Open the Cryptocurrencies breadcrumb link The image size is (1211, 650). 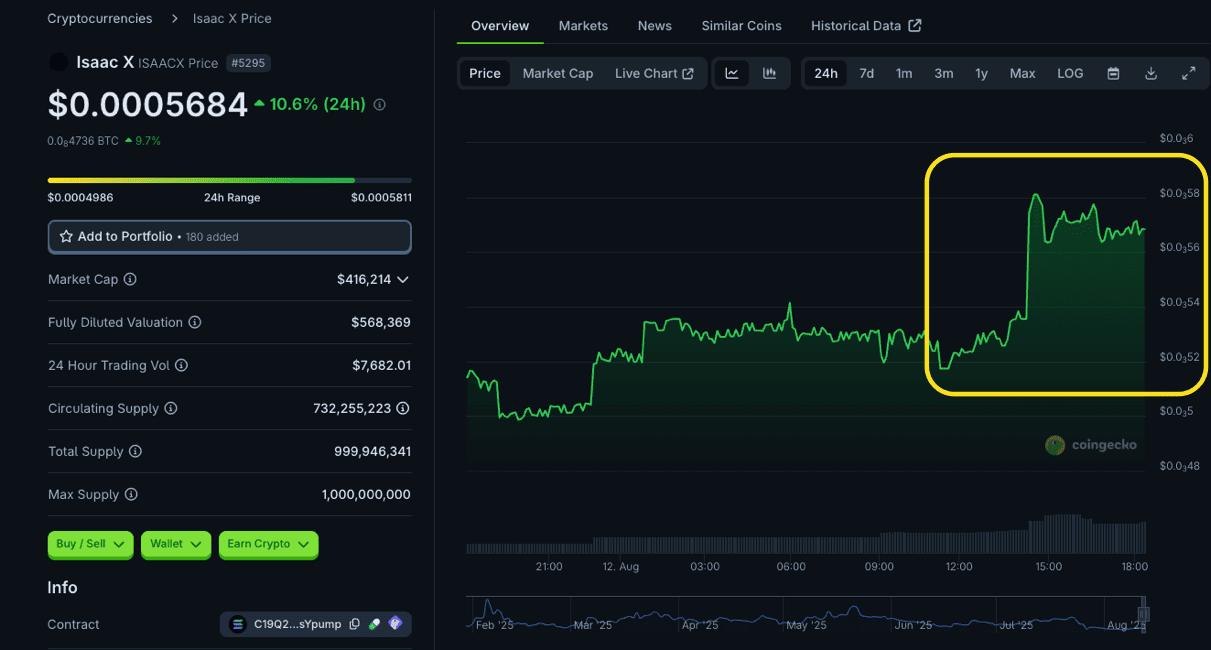[100, 18]
